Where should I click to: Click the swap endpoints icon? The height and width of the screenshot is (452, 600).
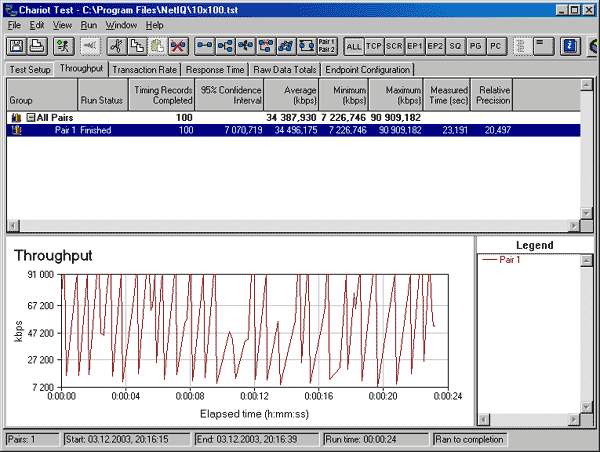click(x=307, y=46)
